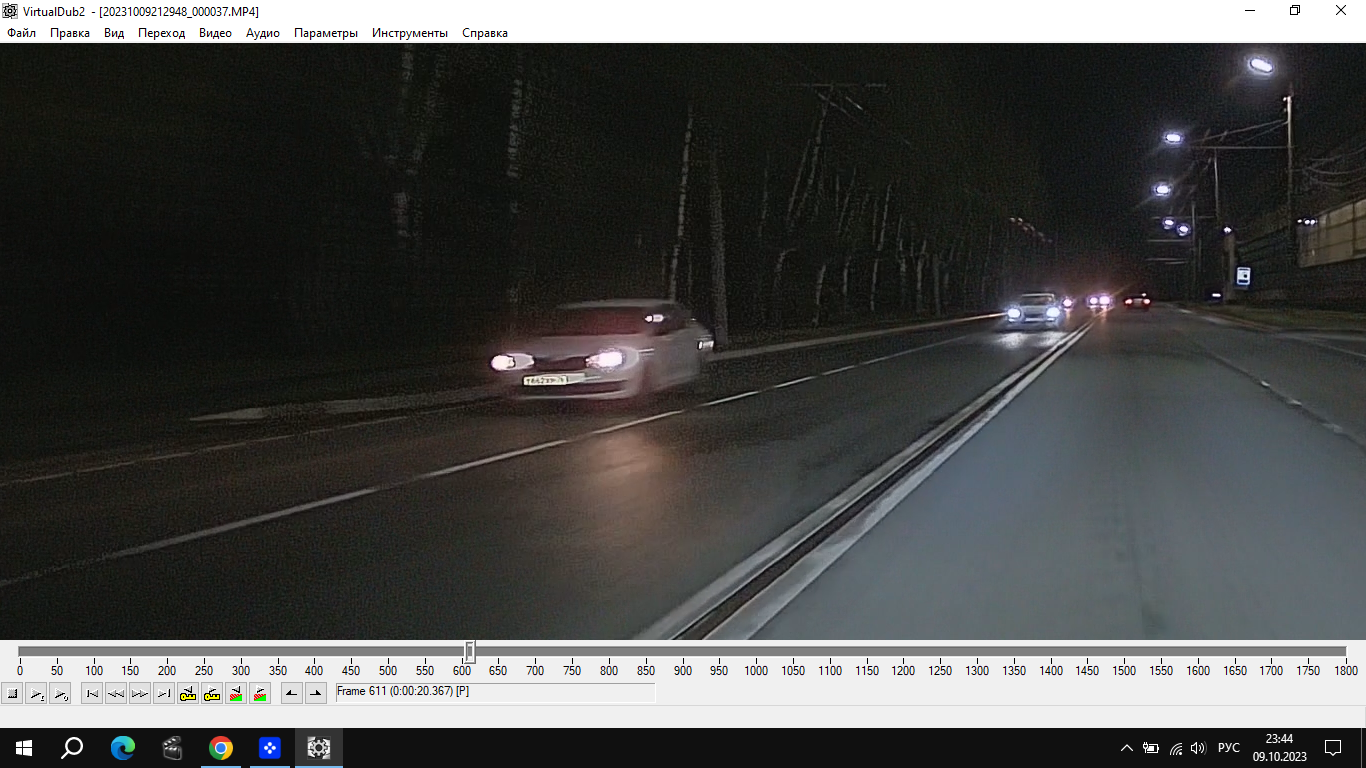Click the timeline slider handle
The width and height of the screenshot is (1366, 768).
point(469,652)
